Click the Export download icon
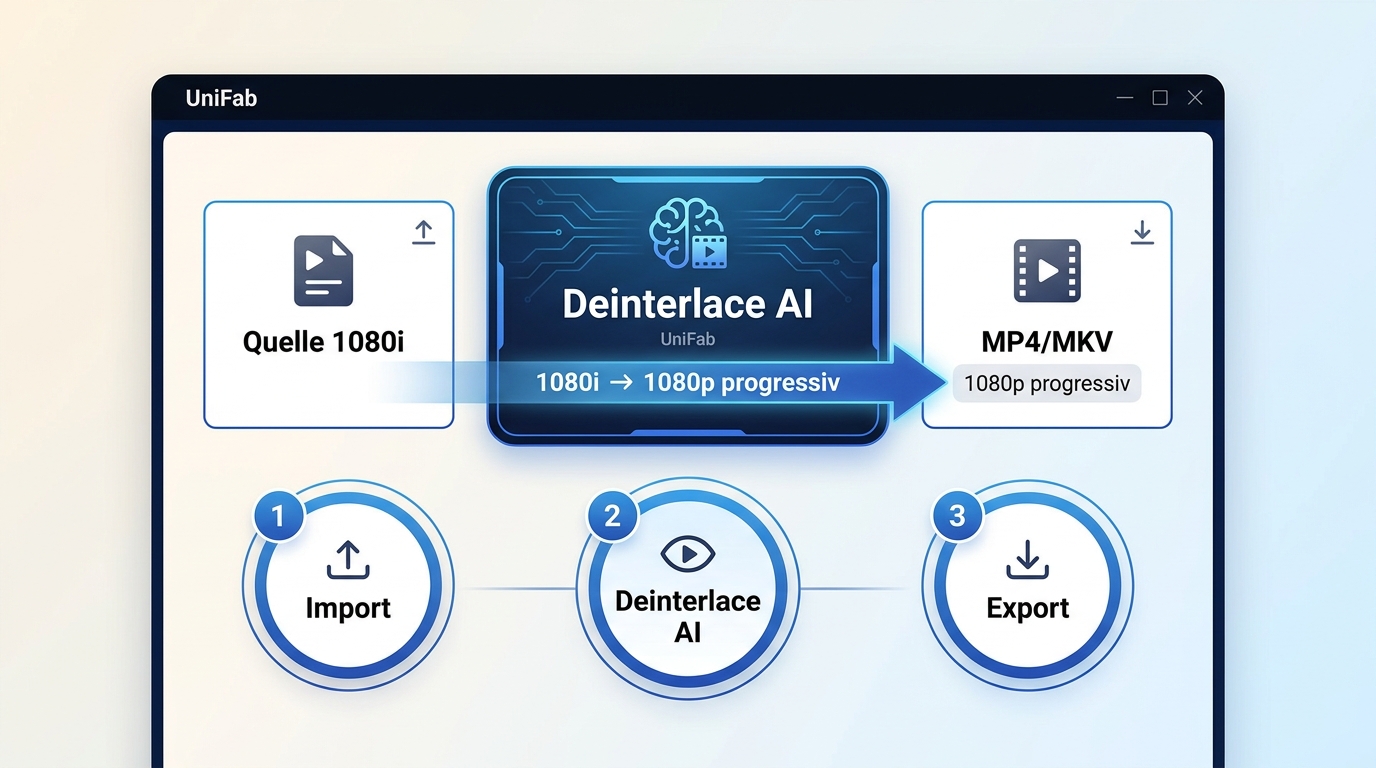The width and height of the screenshot is (1376, 768). [1027, 560]
